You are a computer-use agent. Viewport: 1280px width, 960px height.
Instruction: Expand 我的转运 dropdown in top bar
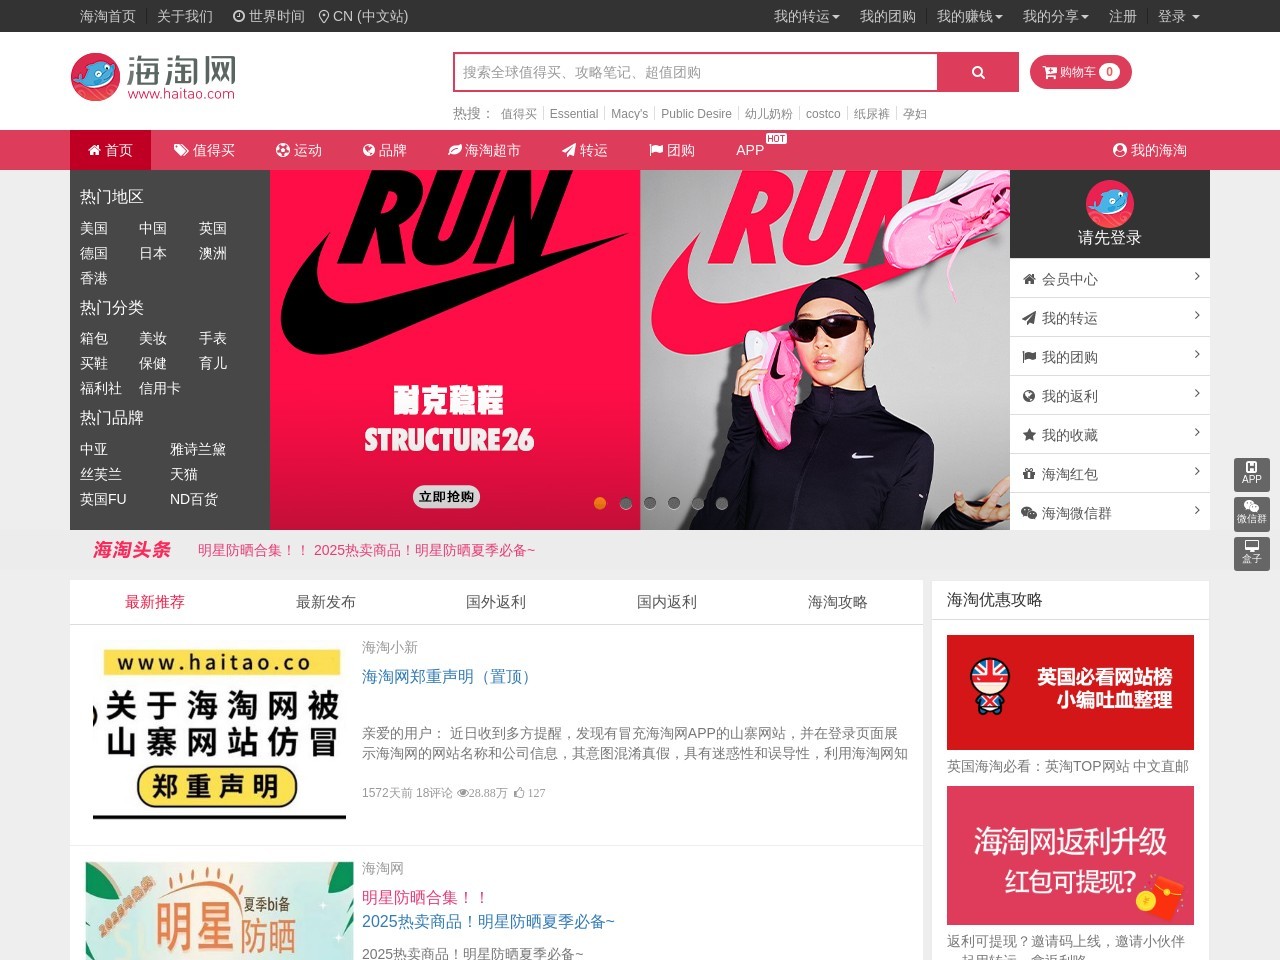click(x=806, y=16)
